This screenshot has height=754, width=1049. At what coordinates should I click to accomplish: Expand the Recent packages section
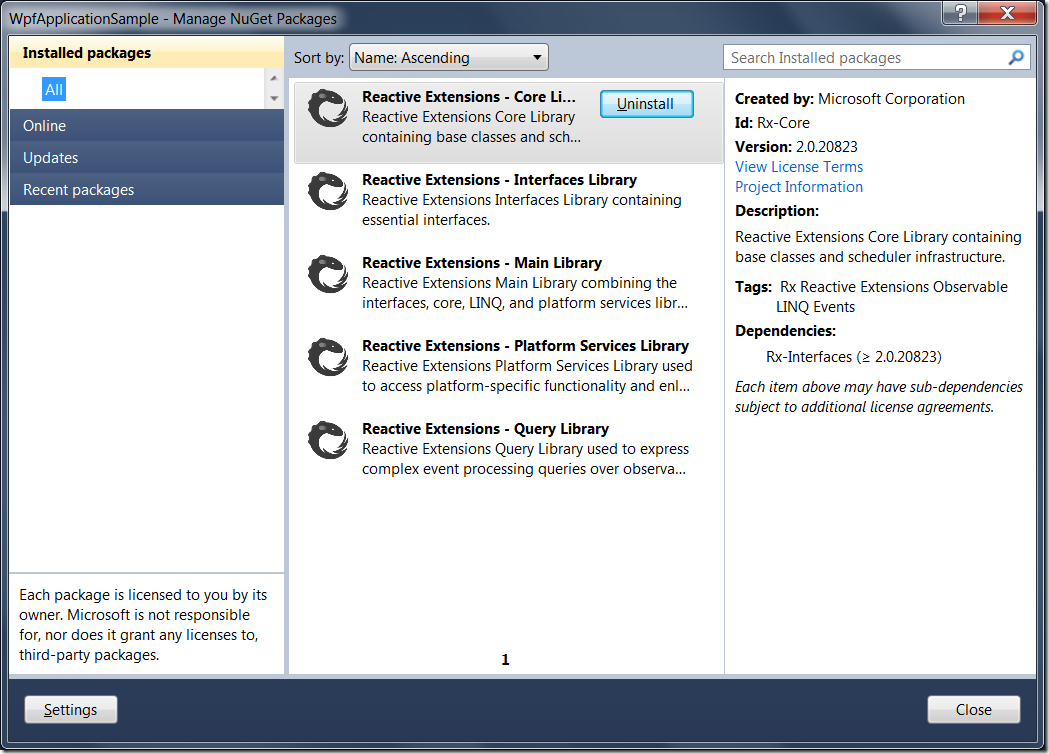(147, 190)
